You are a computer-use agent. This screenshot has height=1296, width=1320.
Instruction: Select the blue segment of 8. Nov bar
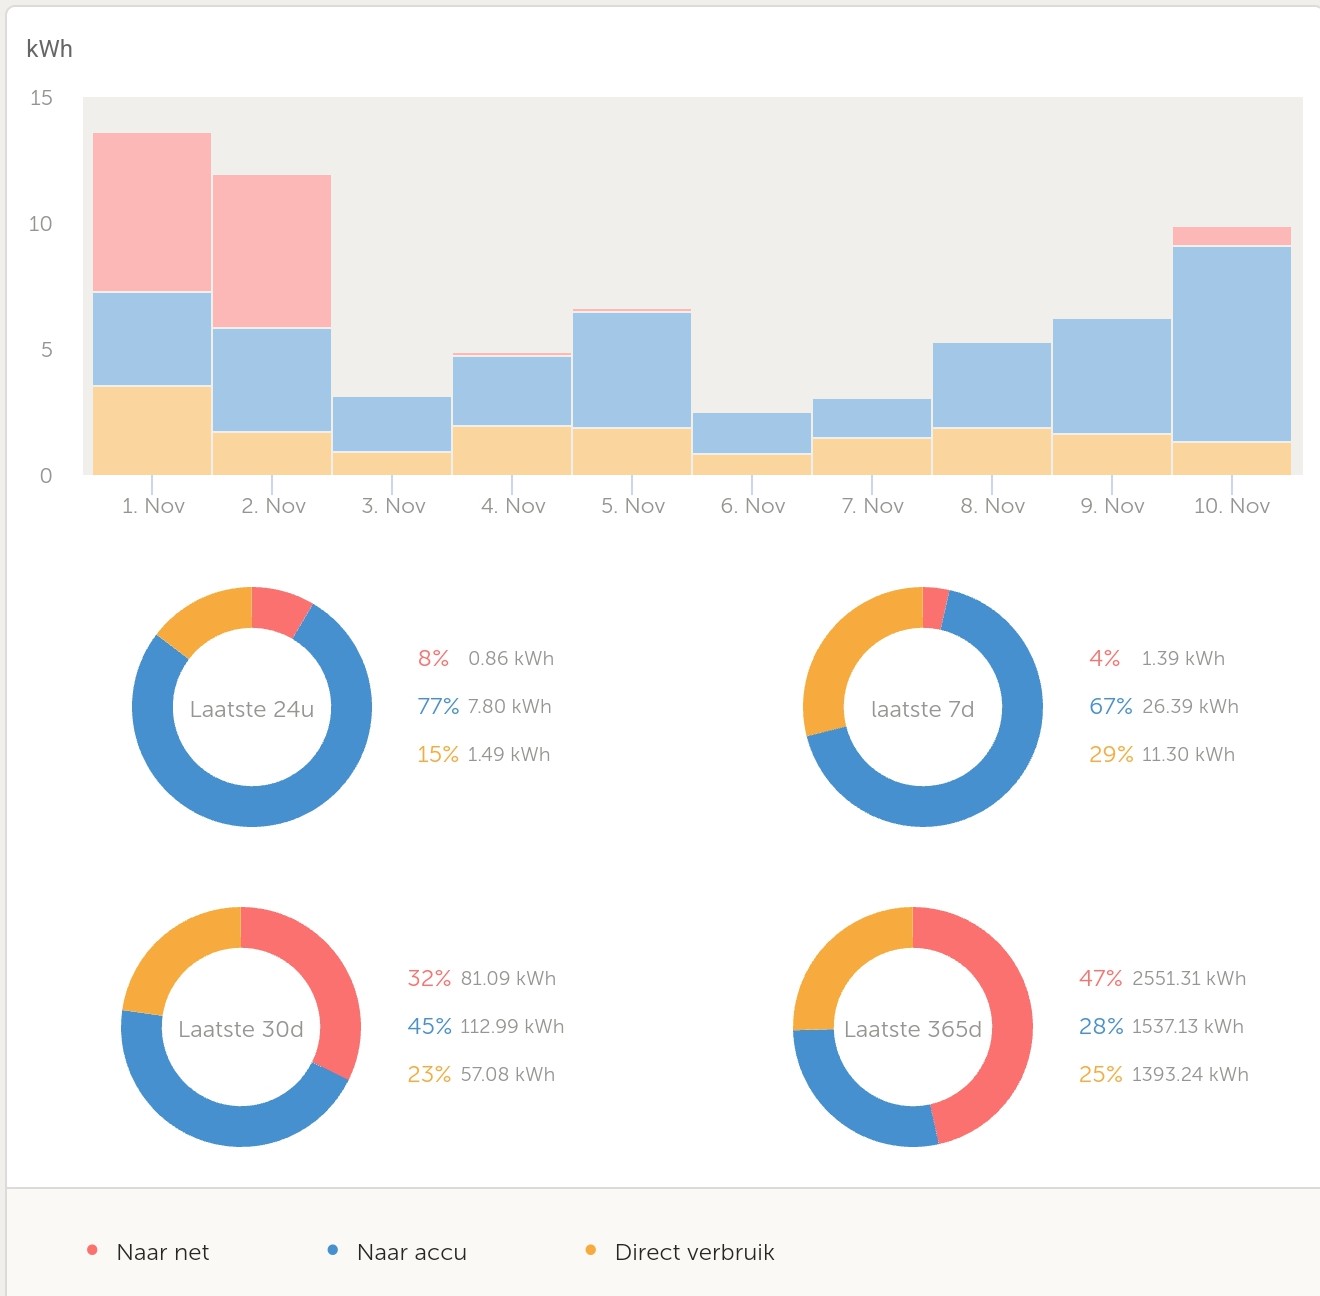(992, 385)
